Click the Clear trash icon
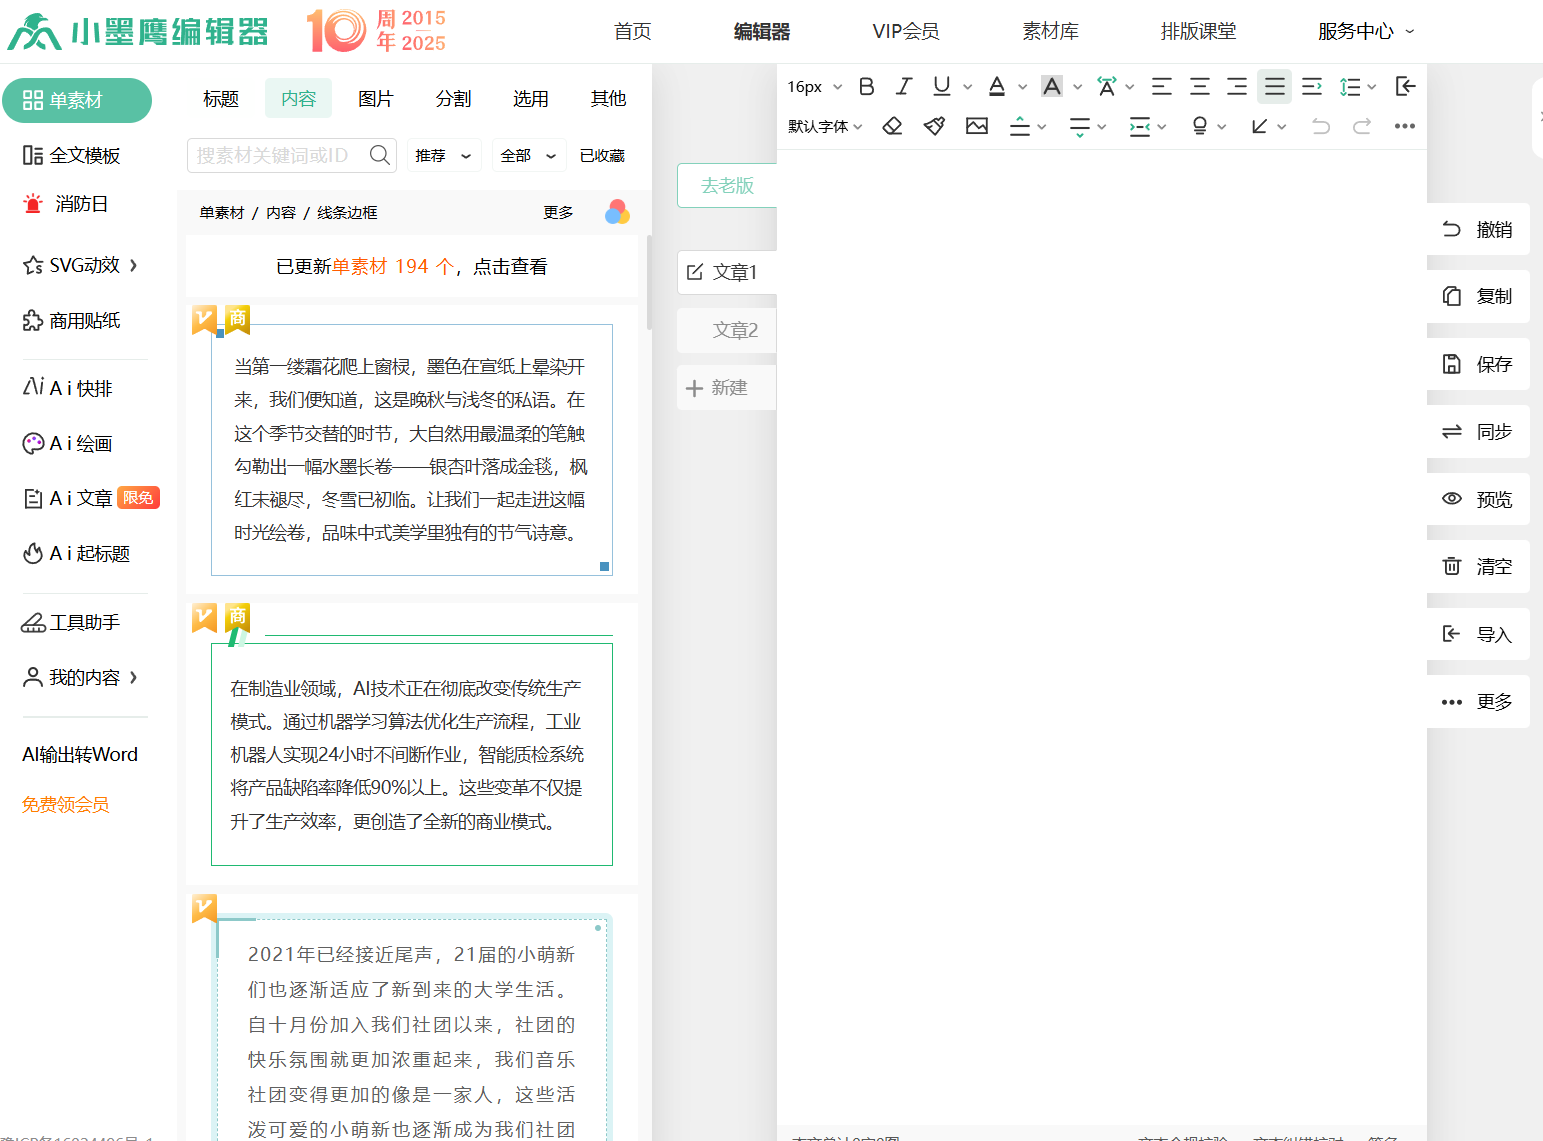 point(1452,566)
